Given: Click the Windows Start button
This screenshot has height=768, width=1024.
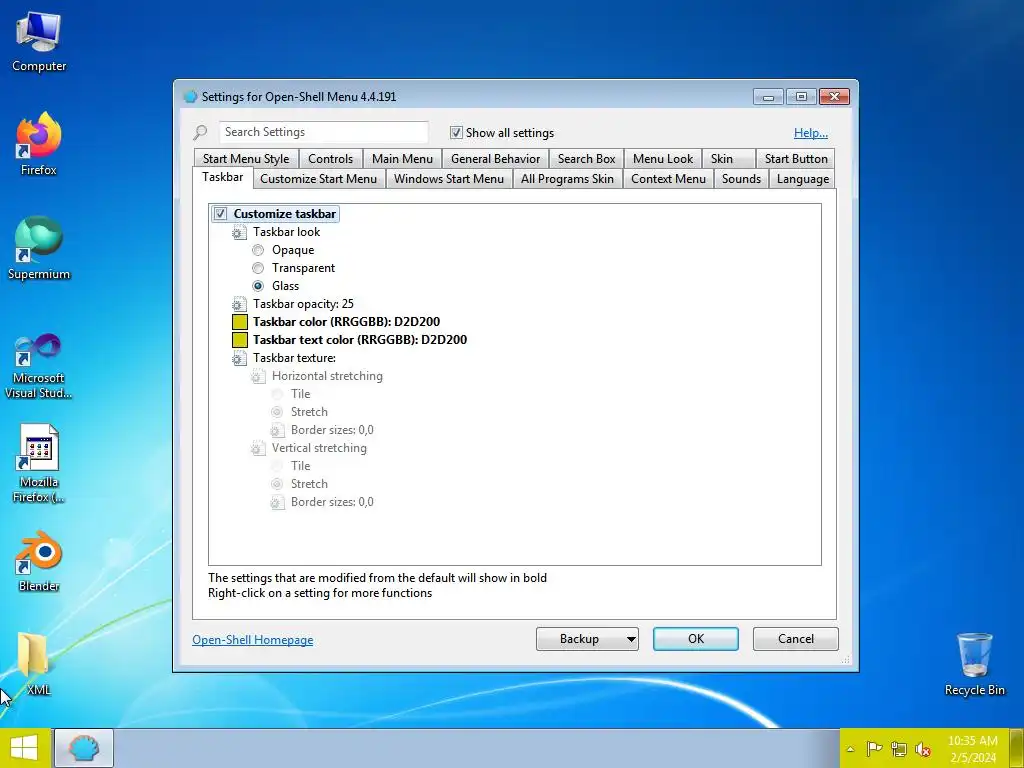Looking at the screenshot, I should [24, 748].
